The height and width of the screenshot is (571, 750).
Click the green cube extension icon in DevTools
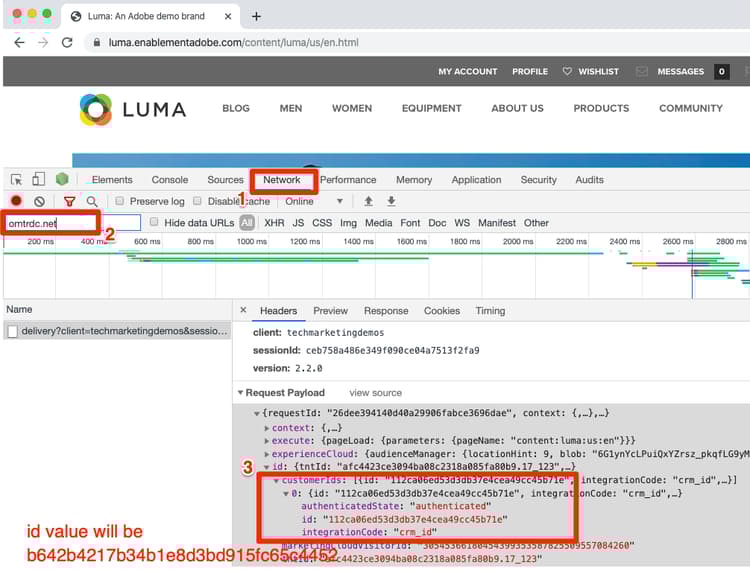coord(62,179)
